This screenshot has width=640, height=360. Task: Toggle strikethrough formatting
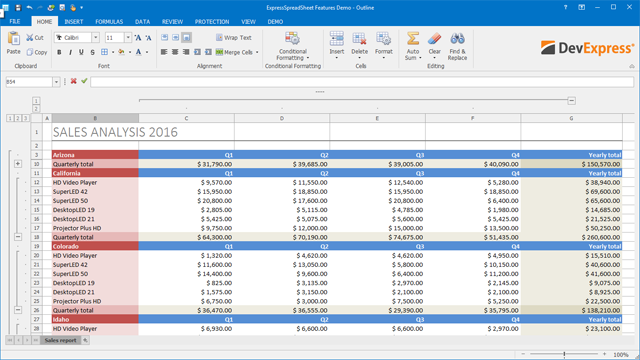pyautogui.click(x=92, y=52)
